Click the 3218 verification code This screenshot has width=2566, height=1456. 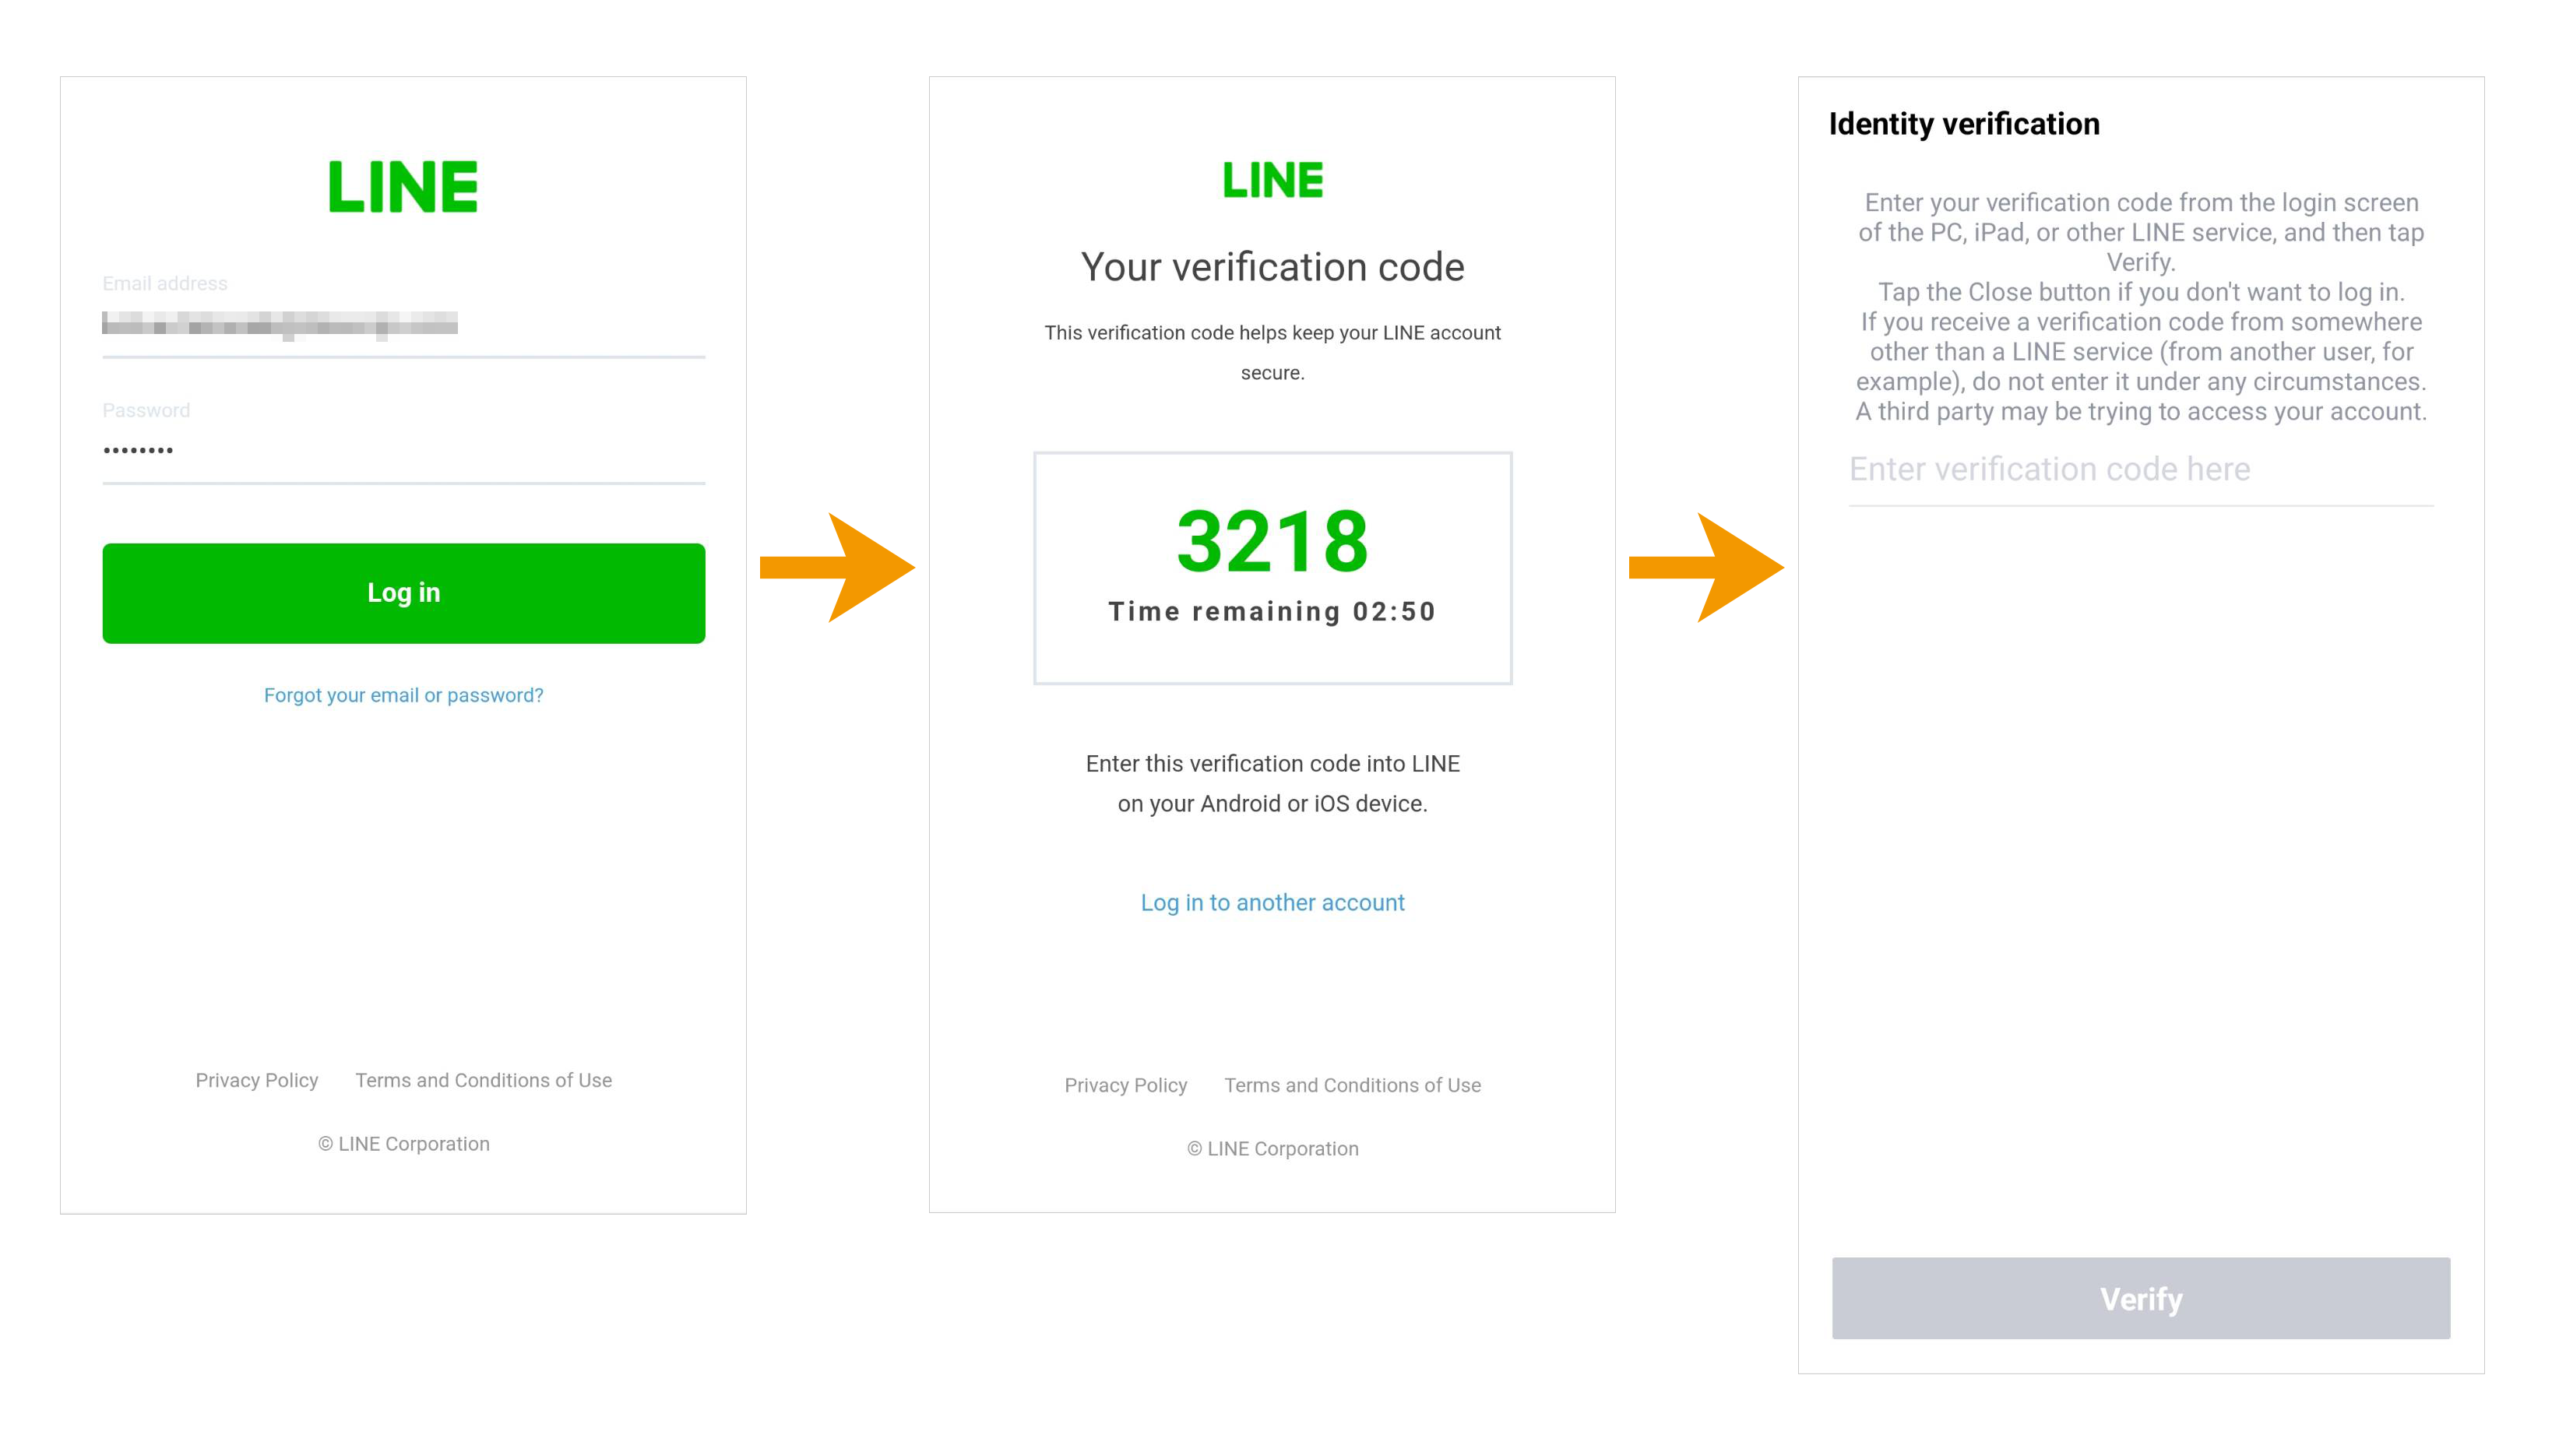[1272, 541]
